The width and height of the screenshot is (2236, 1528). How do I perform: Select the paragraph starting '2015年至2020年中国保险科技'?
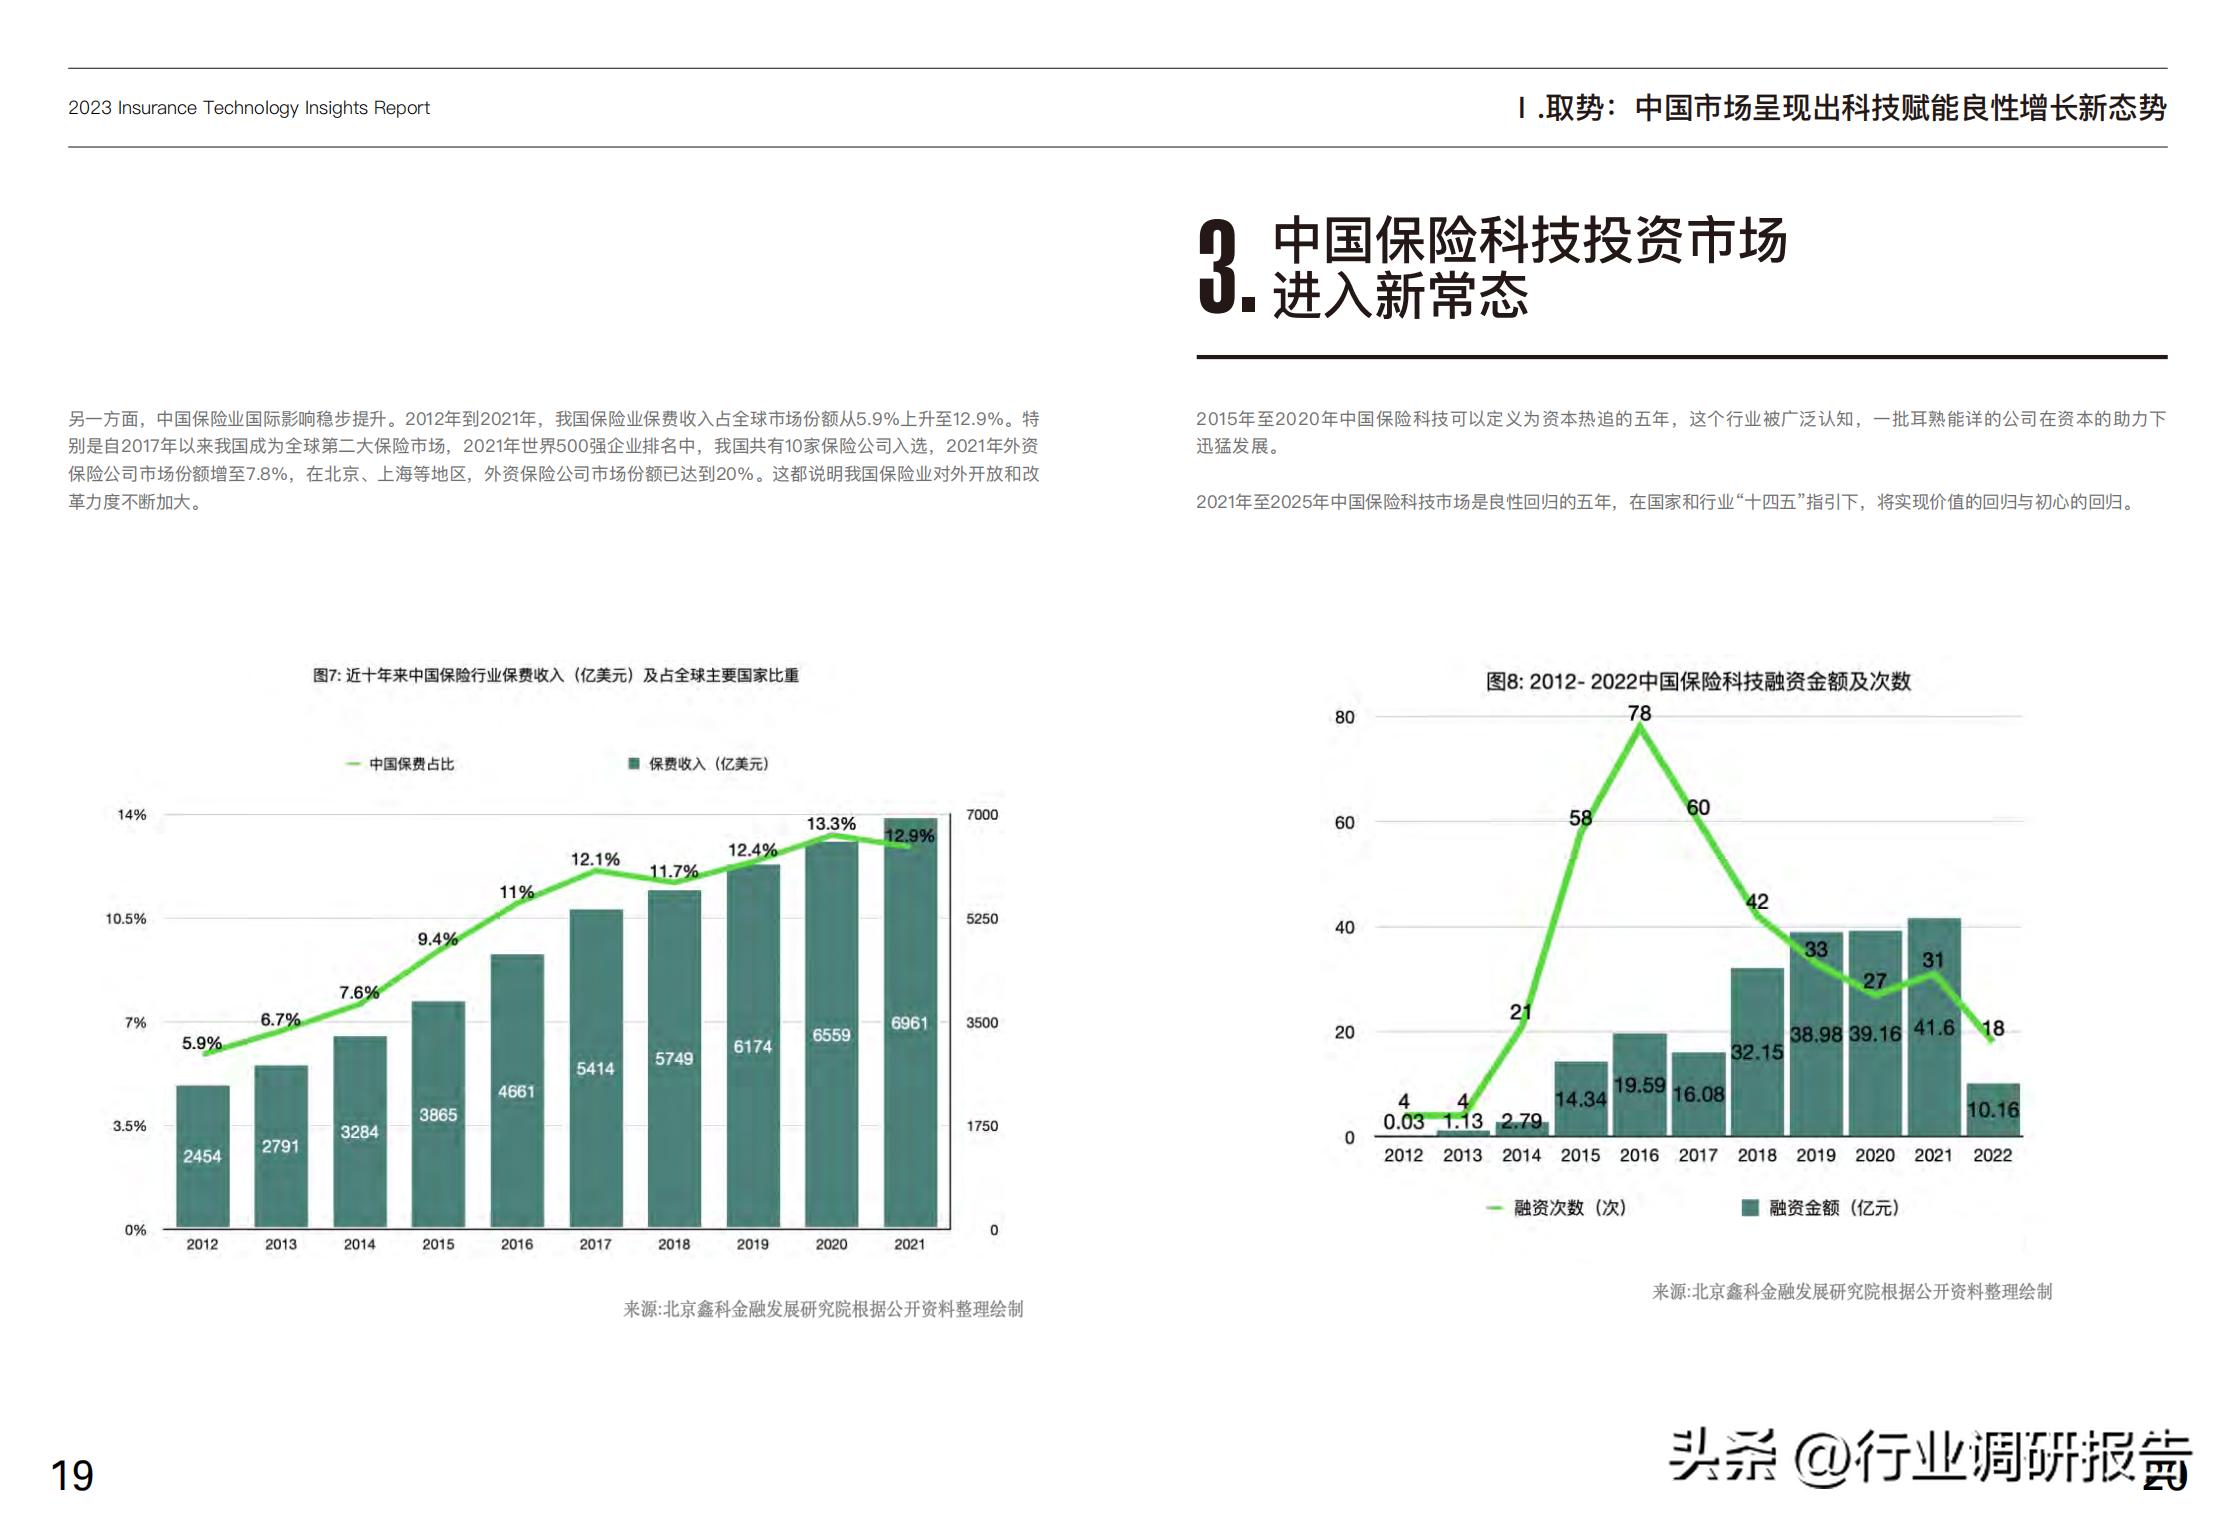click(x=1681, y=432)
